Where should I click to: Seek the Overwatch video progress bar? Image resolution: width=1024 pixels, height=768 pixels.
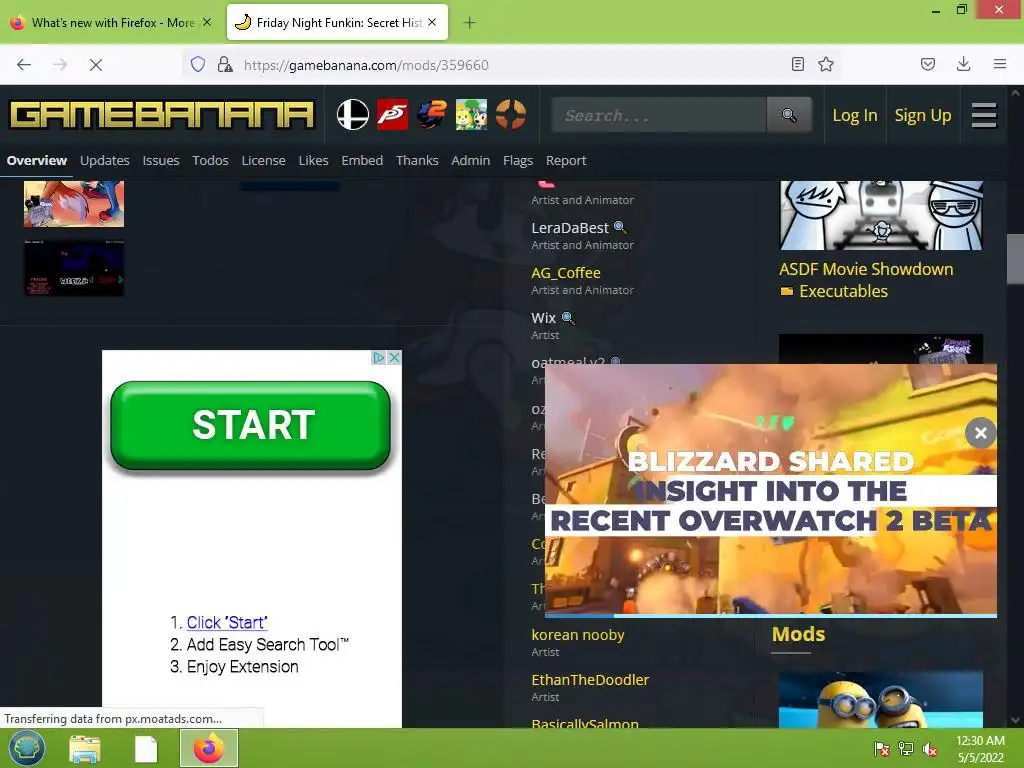coord(771,615)
